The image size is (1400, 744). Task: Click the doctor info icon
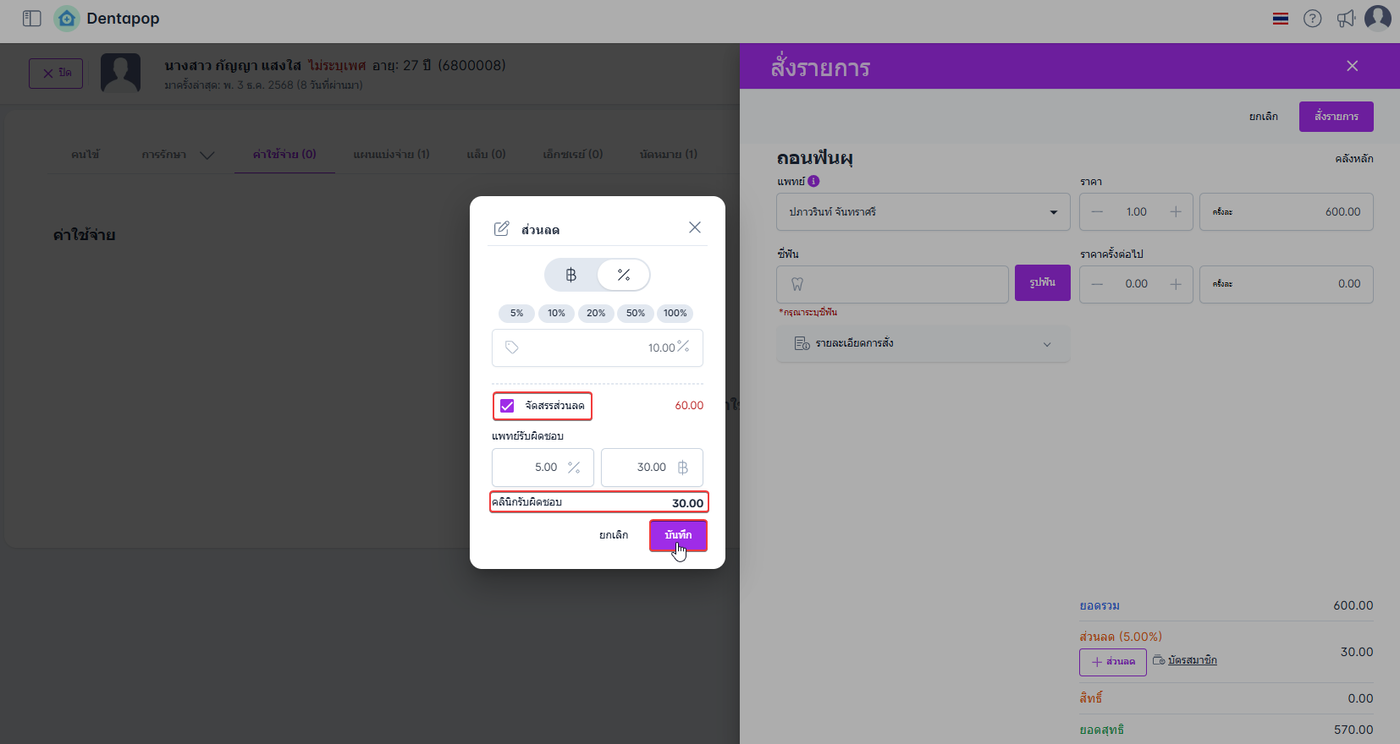[x=813, y=182]
